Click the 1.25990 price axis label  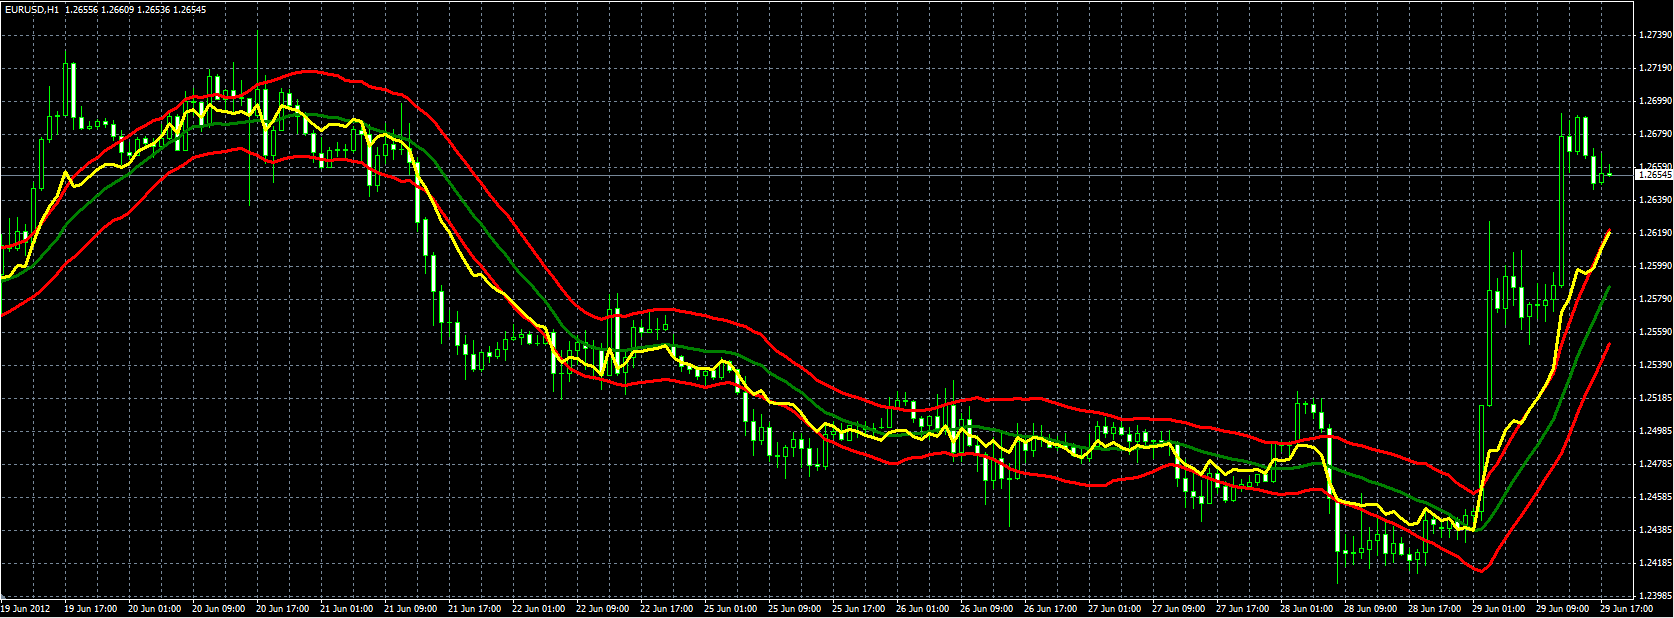pyautogui.click(x=1656, y=266)
